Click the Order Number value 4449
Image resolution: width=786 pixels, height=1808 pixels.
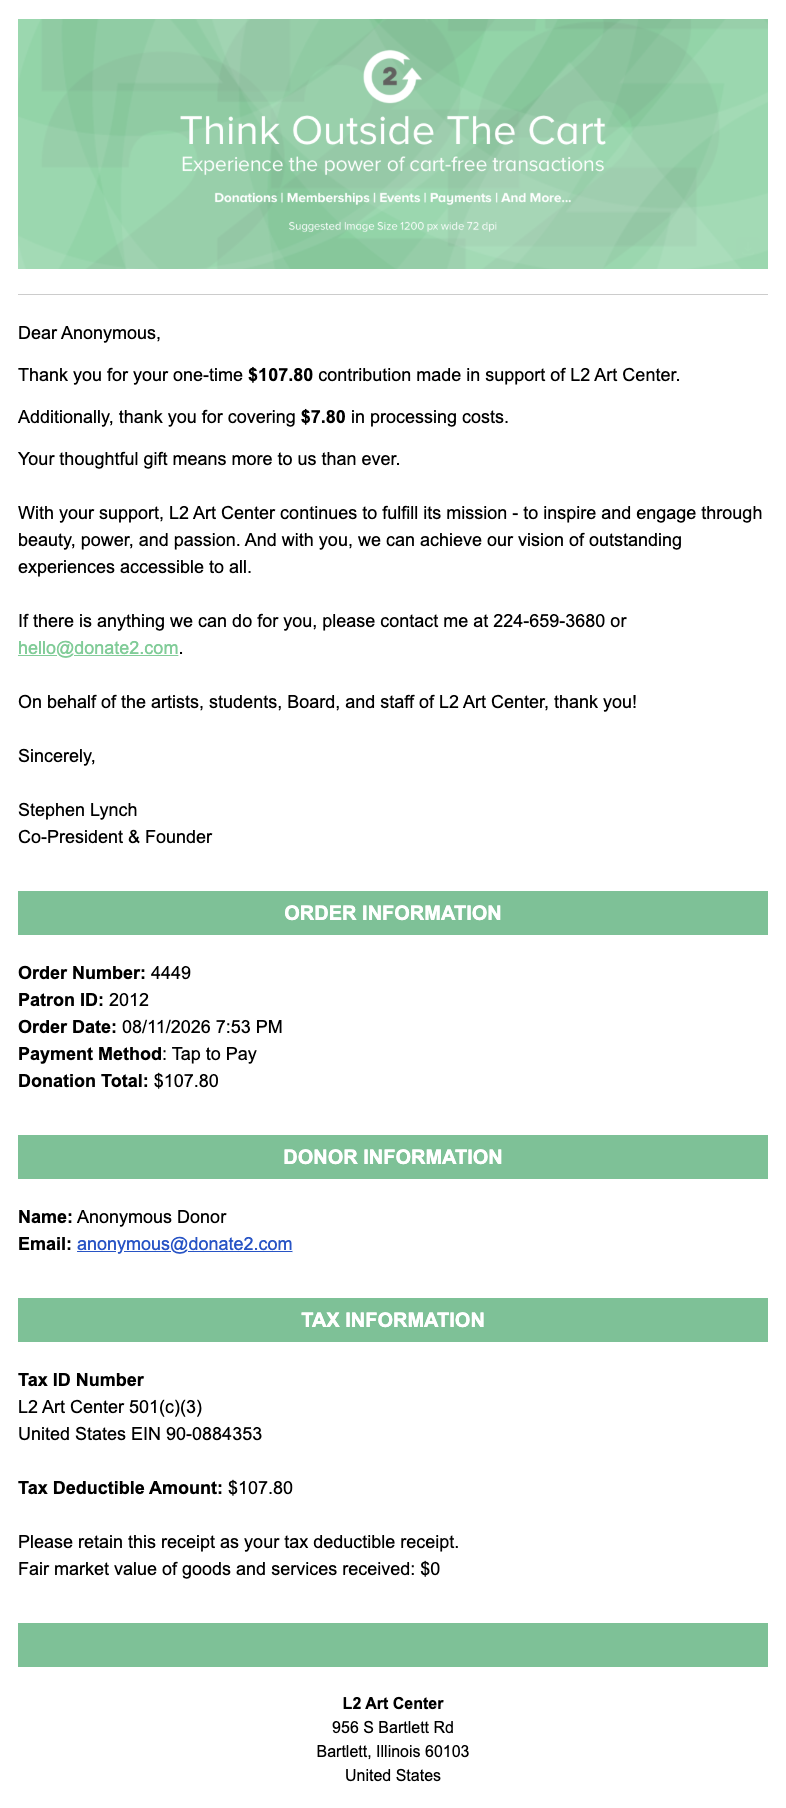171,973
